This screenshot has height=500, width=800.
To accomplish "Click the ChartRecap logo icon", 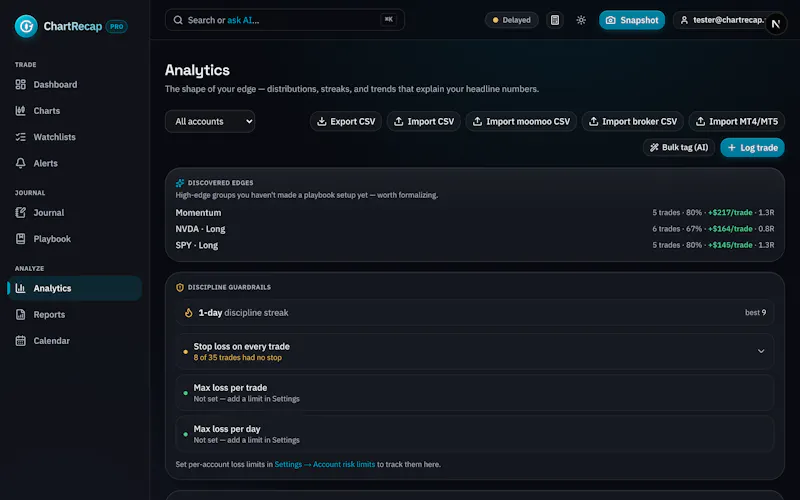I will pos(26,26).
